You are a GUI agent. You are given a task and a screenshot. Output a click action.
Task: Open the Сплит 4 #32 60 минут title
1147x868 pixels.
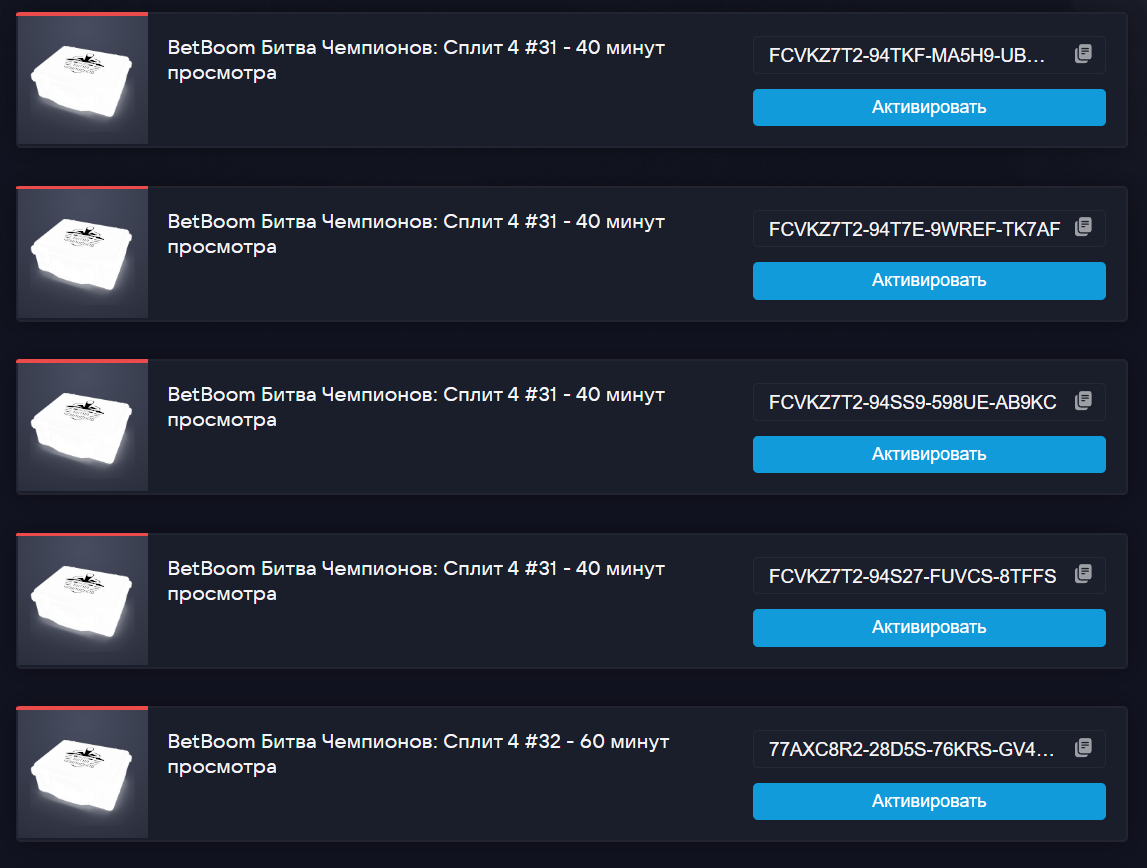click(418, 754)
